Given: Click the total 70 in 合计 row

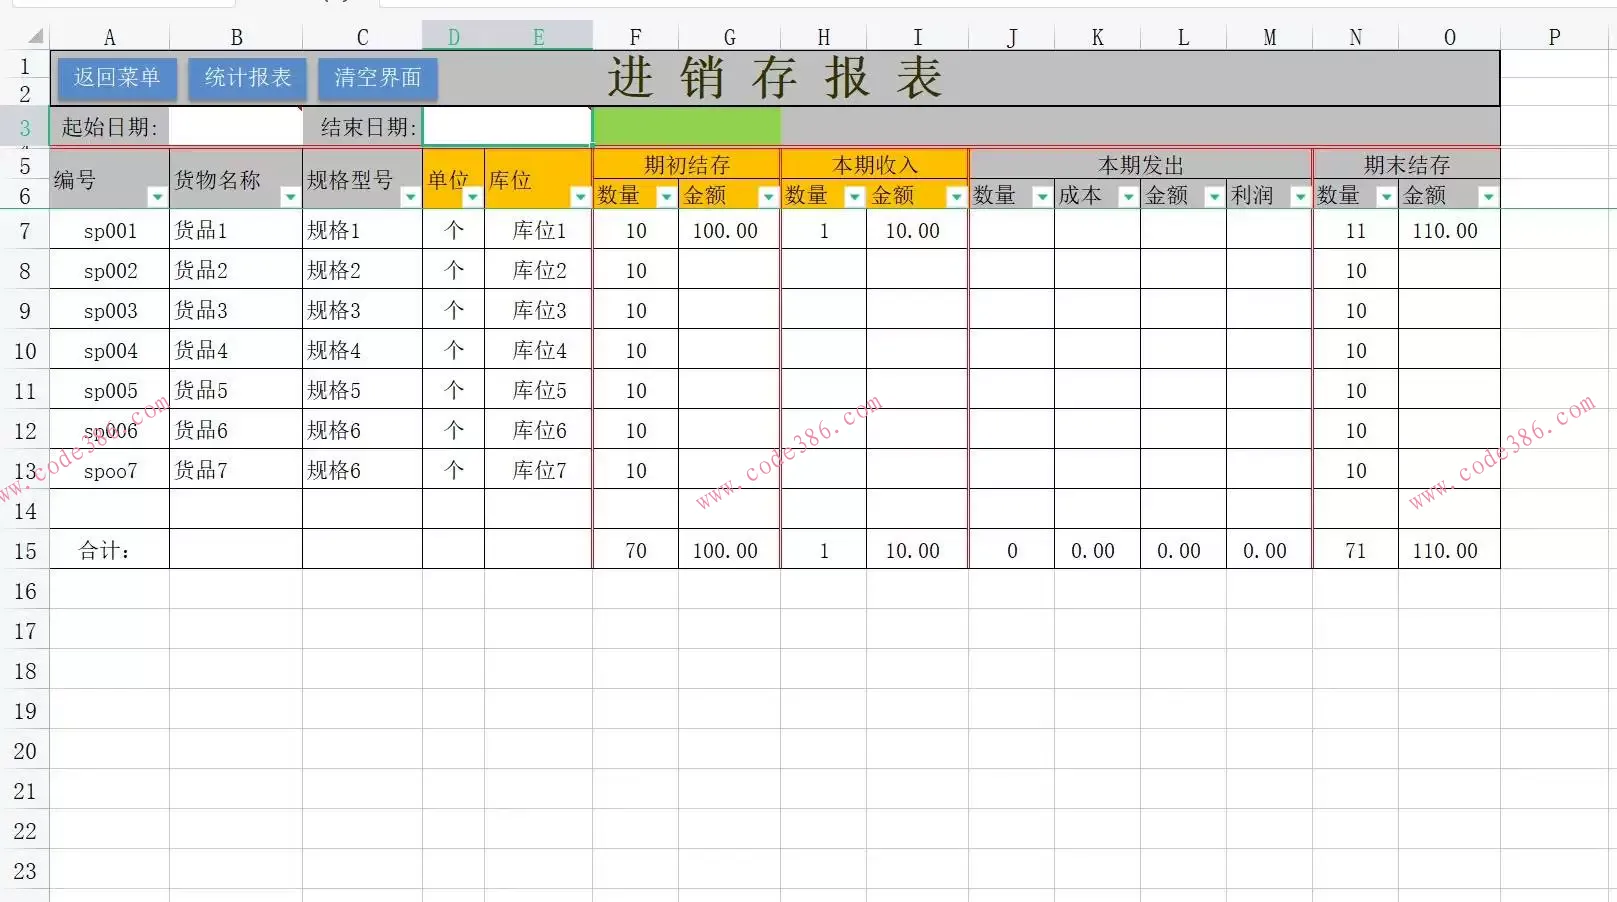Looking at the screenshot, I should 636,551.
